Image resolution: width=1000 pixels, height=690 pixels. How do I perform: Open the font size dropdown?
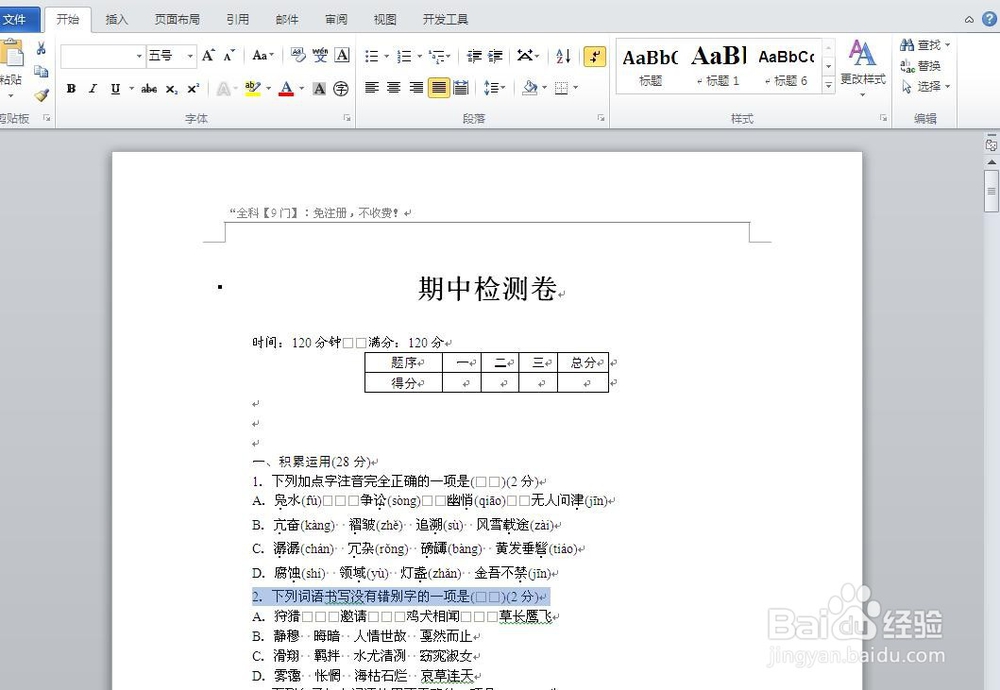[x=189, y=55]
